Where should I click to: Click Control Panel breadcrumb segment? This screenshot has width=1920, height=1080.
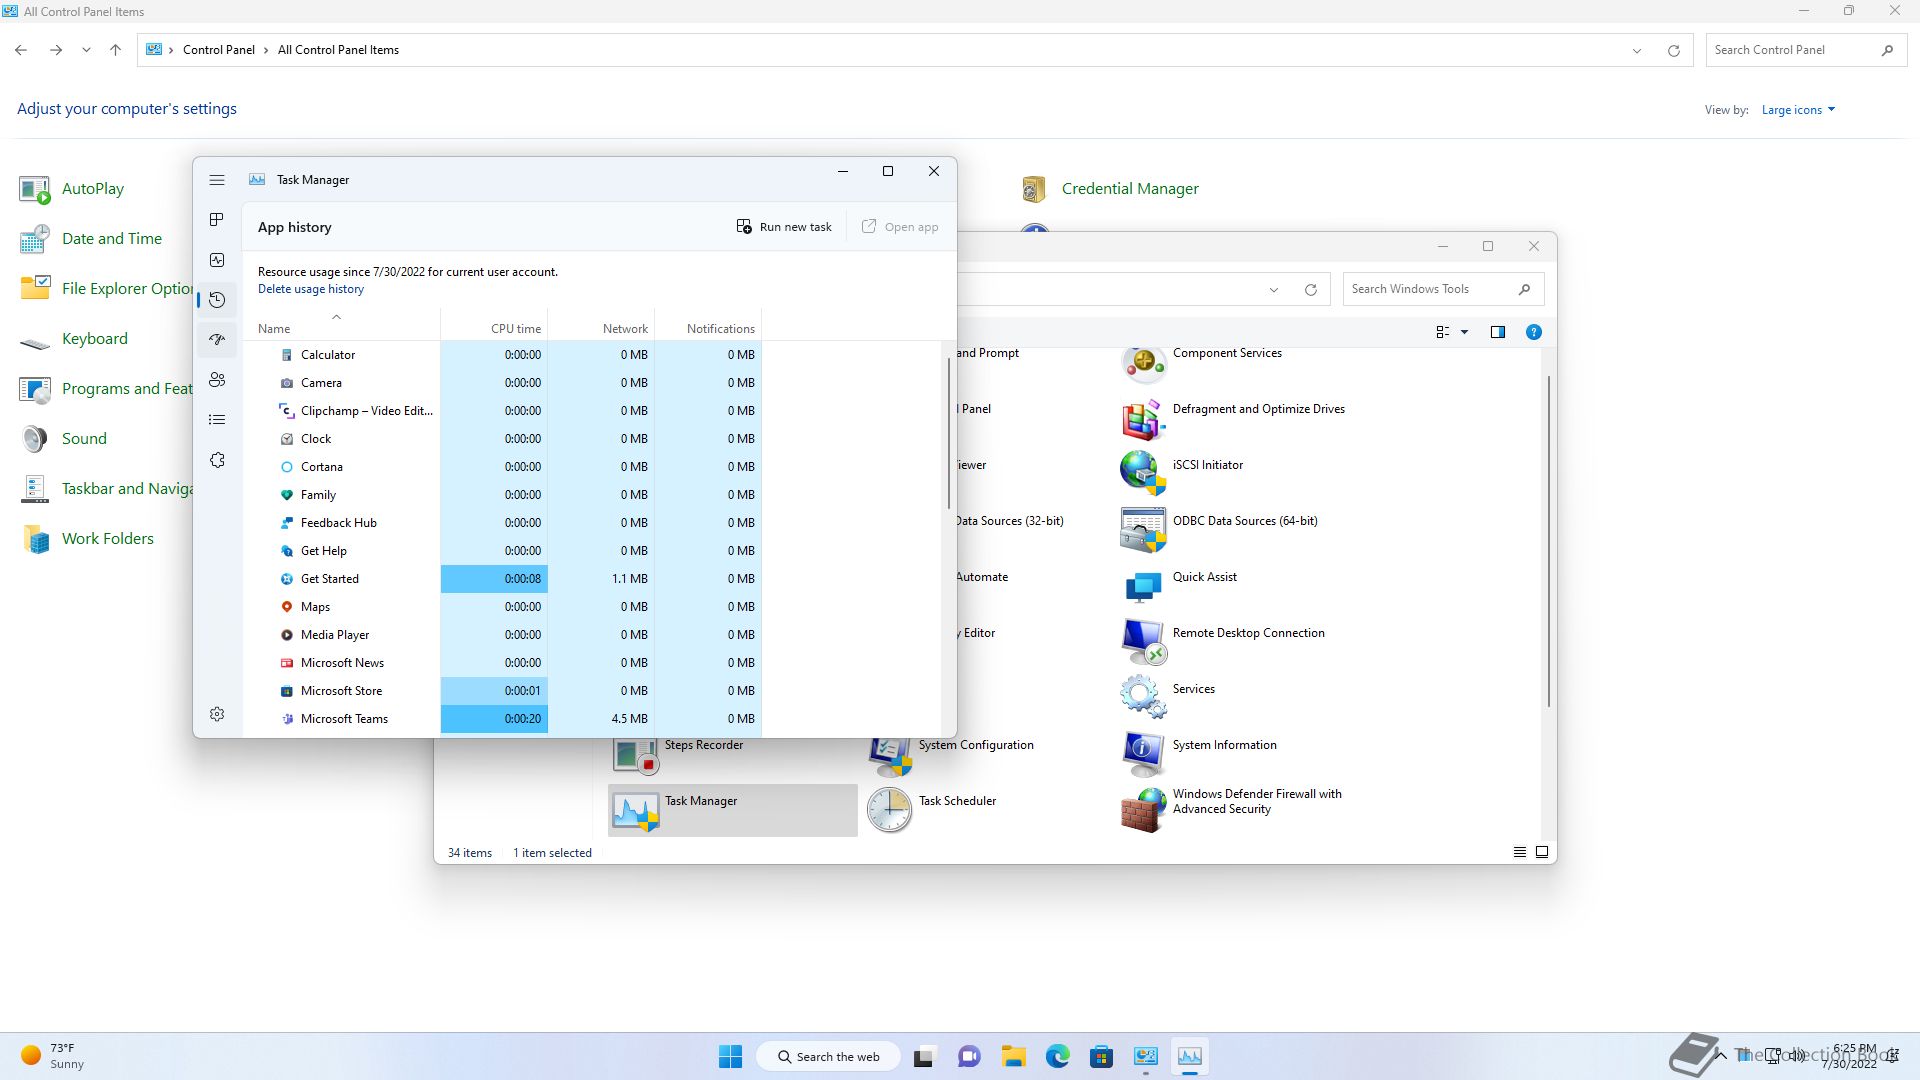(218, 50)
